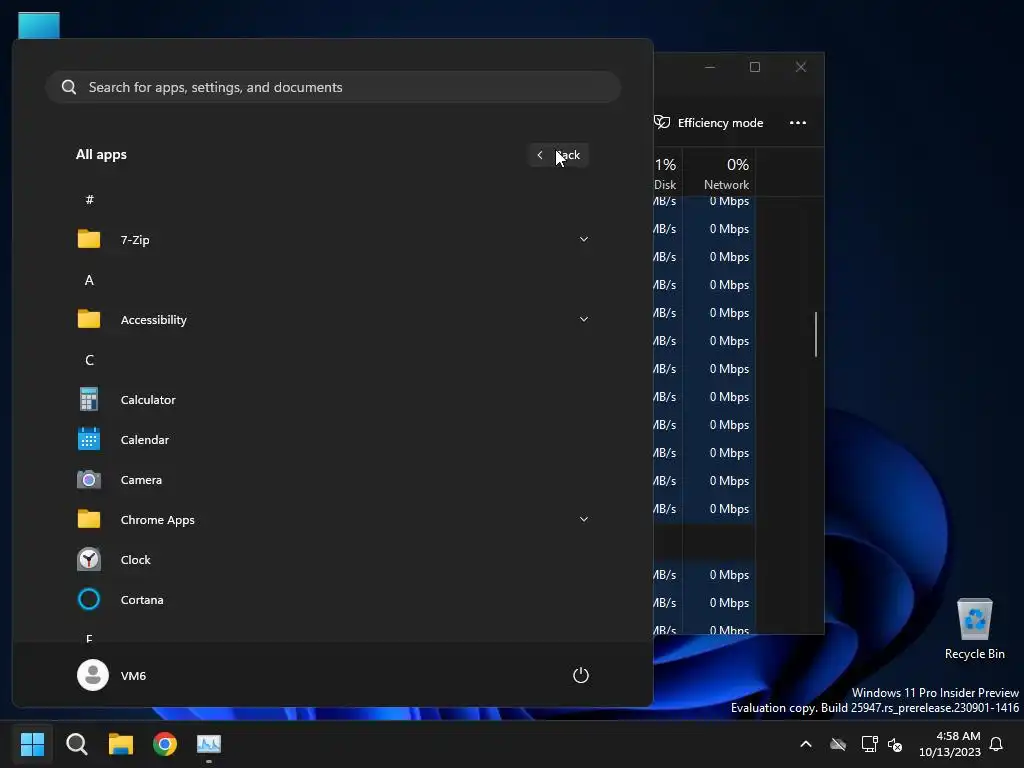Click the muted volume tray icon

(895, 744)
